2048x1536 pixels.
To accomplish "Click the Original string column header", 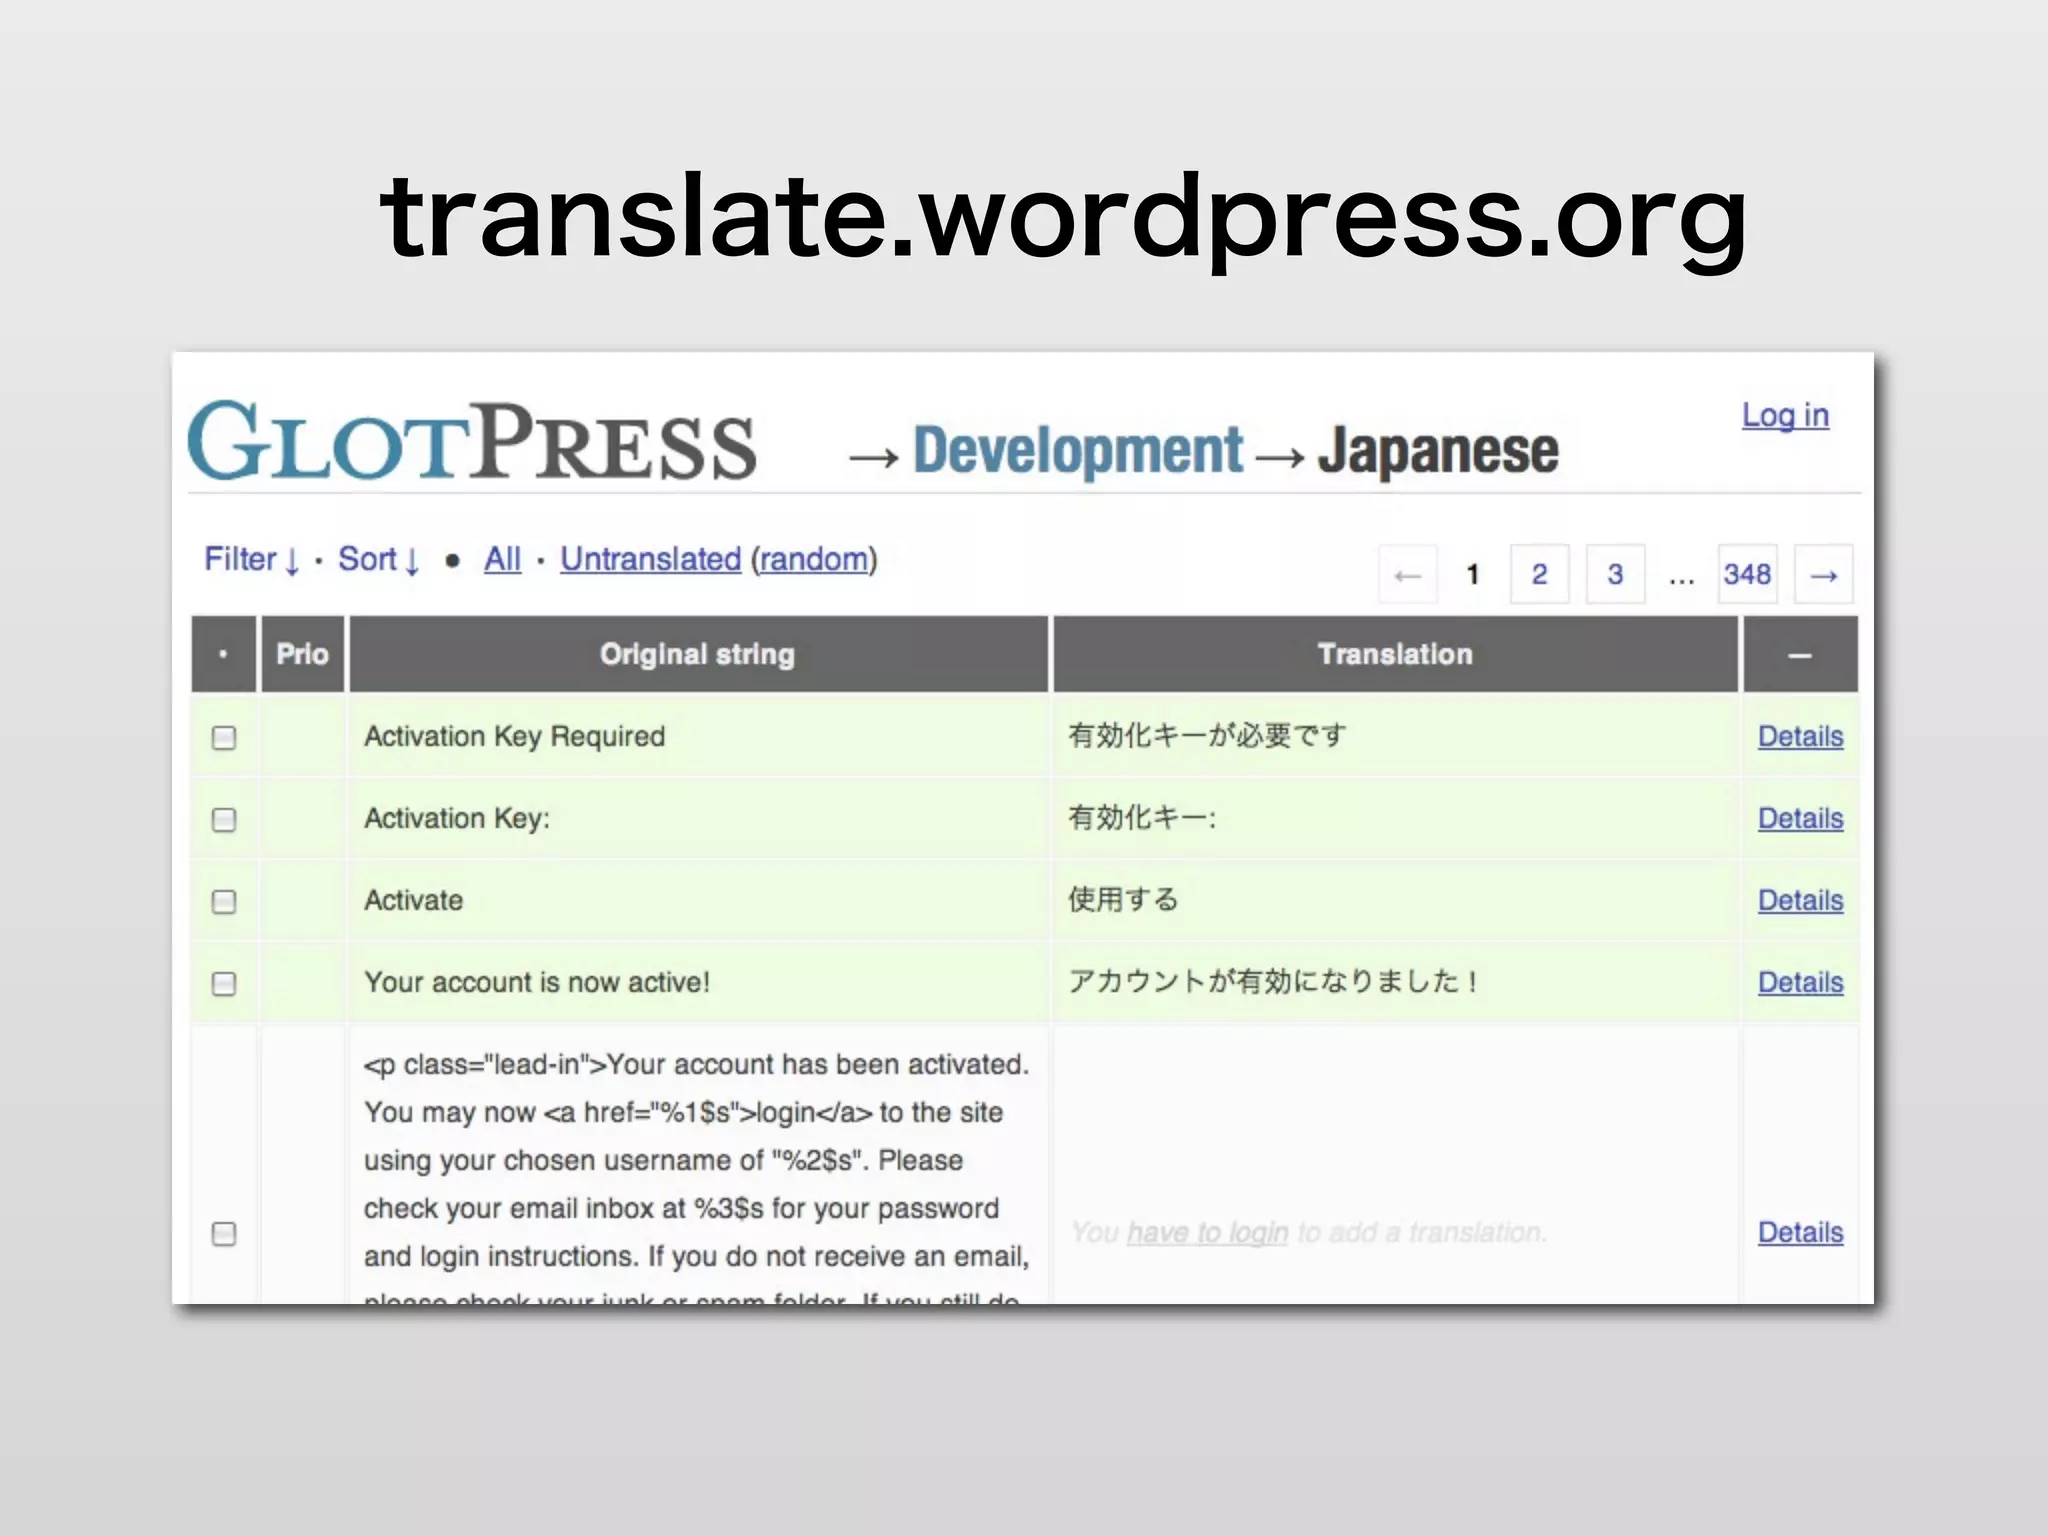I will [x=698, y=654].
